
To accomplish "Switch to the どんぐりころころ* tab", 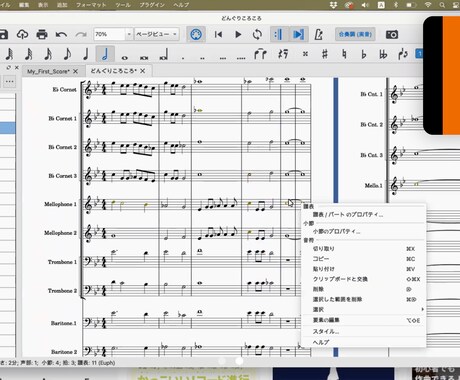I will tap(113, 71).
